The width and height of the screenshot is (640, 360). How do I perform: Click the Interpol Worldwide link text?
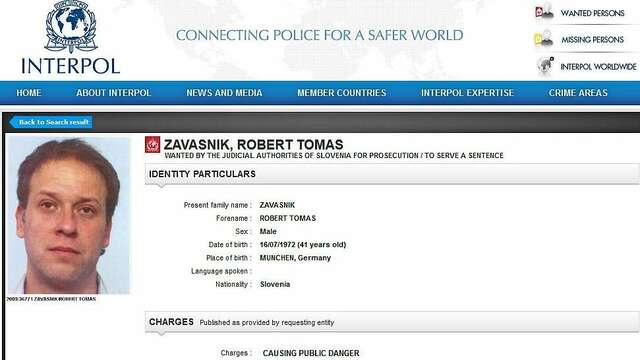[x=598, y=67]
